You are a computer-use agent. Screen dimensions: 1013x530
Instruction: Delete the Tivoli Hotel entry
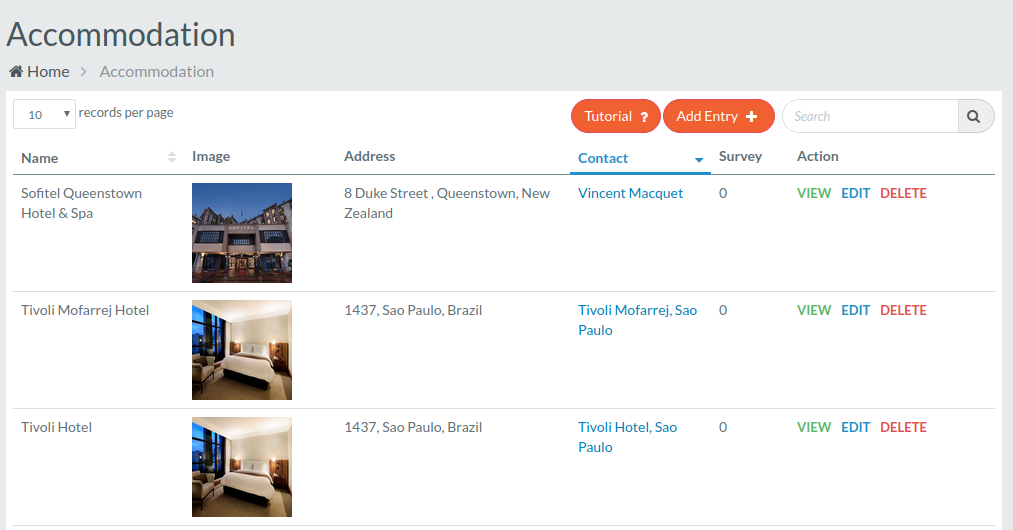pyautogui.click(x=903, y=427)
